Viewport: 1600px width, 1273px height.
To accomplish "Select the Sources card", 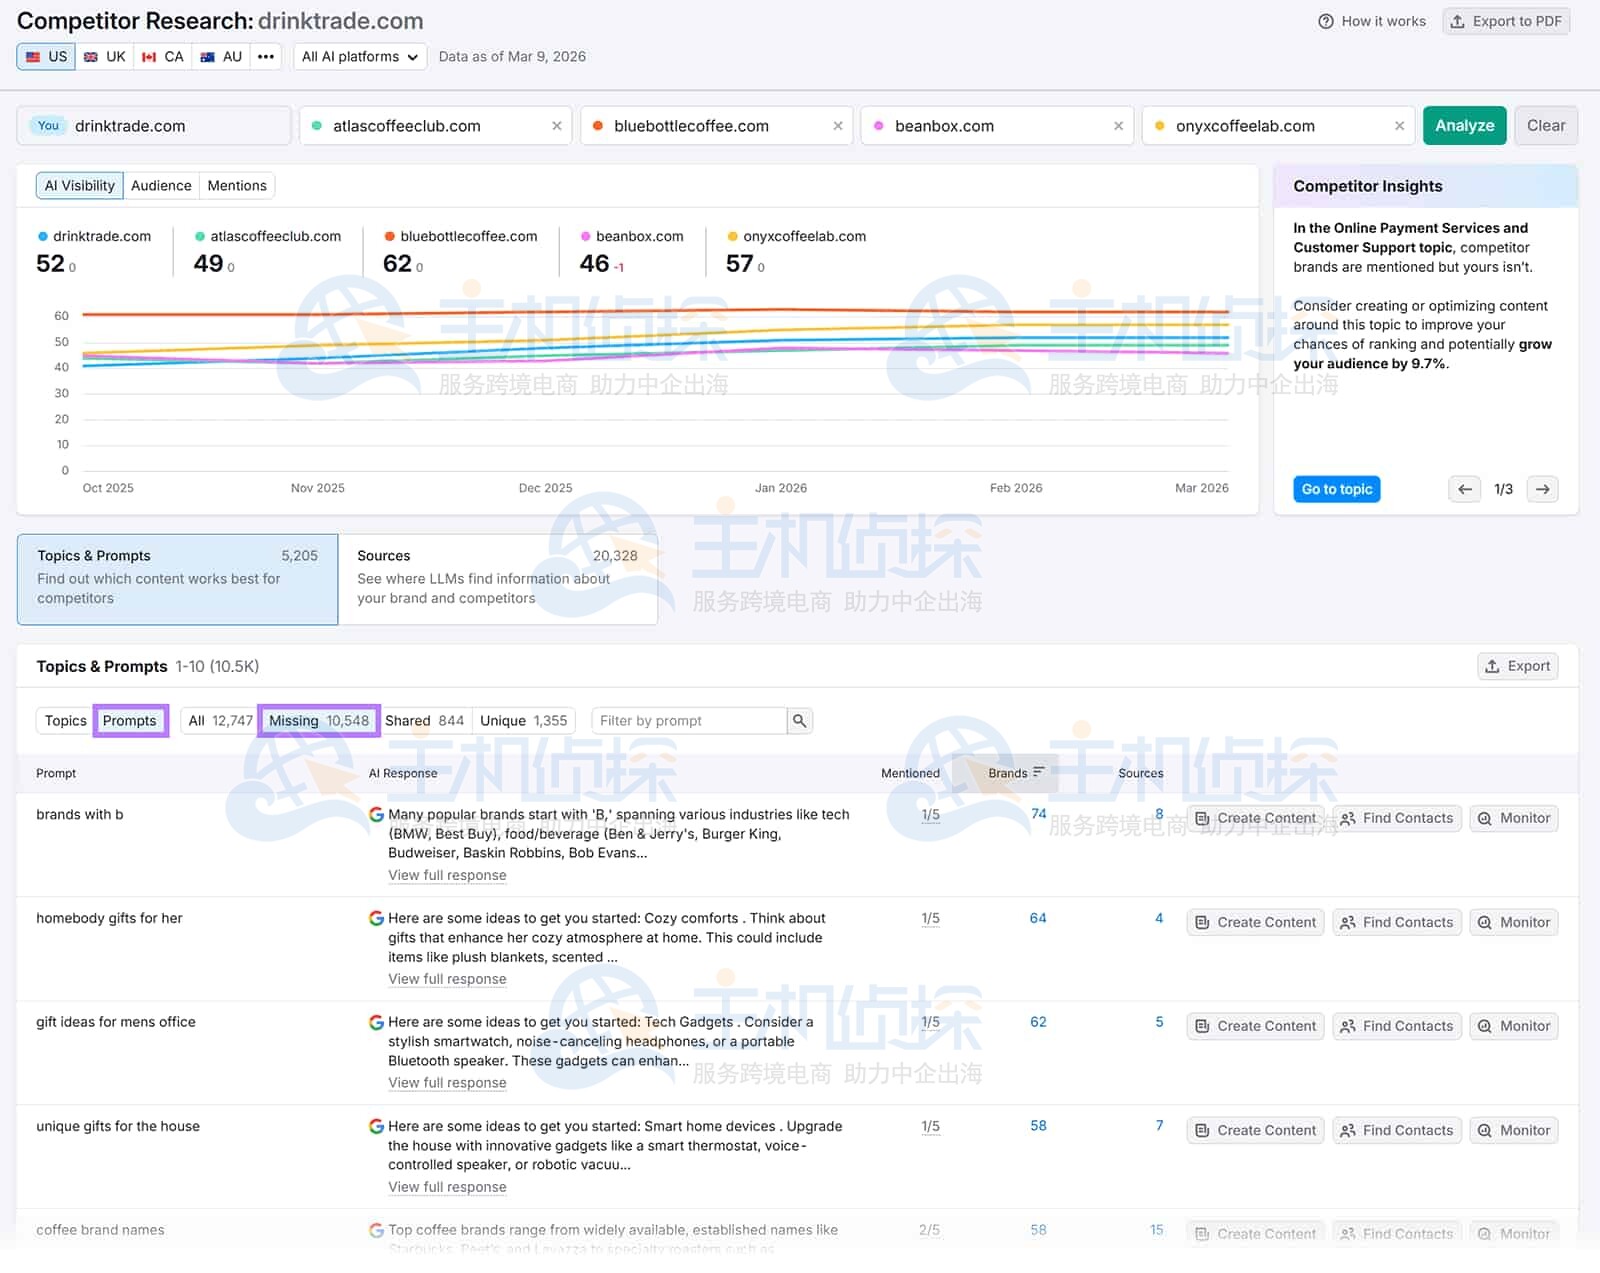I will tap(497, 579).
